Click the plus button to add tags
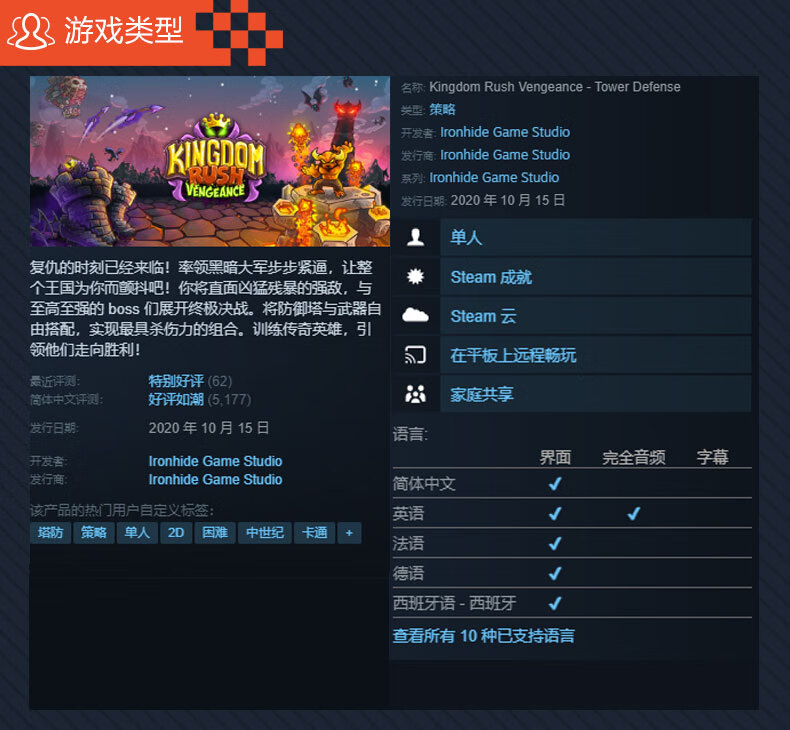 (x=349, y=533)
